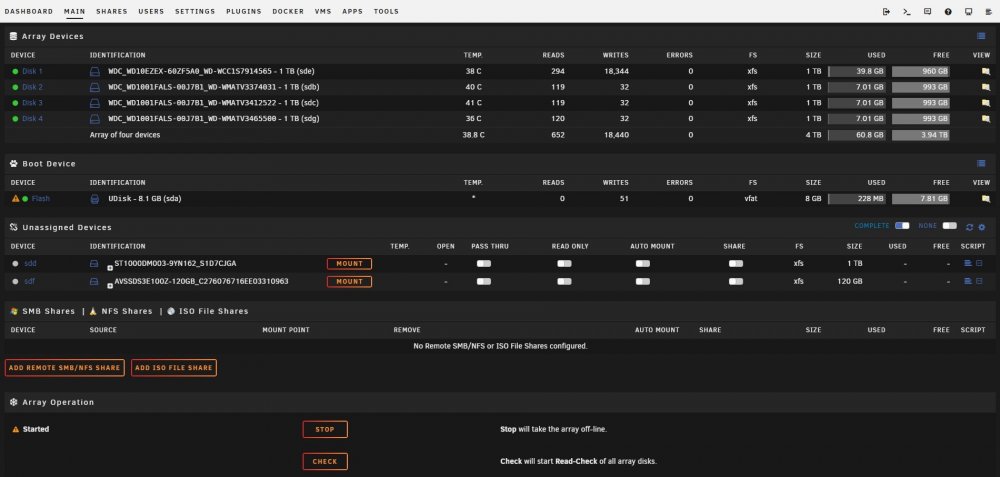The image size is (1000, 477).
Task: Stop the array
Action: pos(325,429)
